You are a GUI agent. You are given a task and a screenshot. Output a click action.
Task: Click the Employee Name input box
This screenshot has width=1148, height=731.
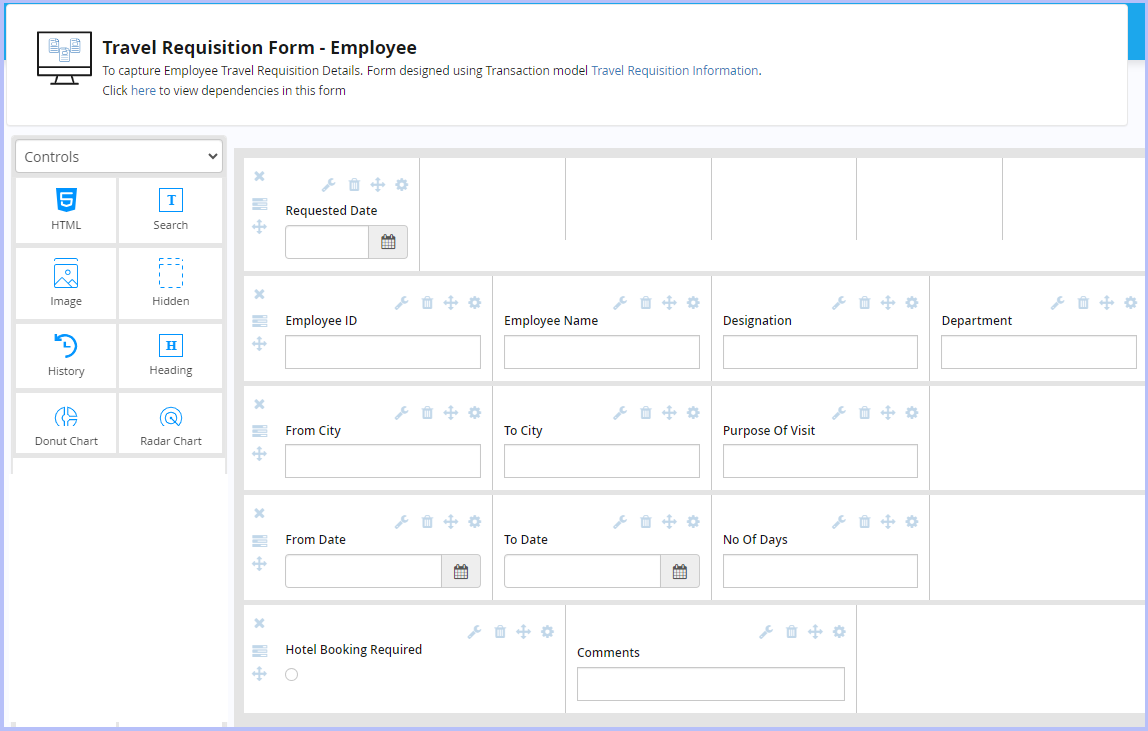click(602, 352)
